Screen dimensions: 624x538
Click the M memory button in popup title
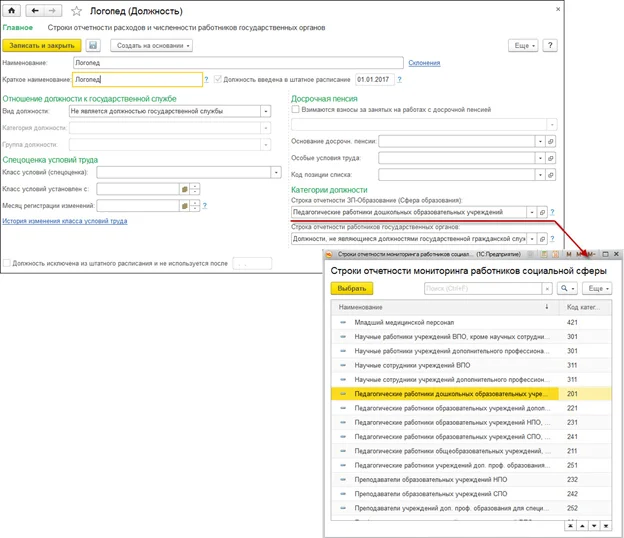(x=569, y=254)
